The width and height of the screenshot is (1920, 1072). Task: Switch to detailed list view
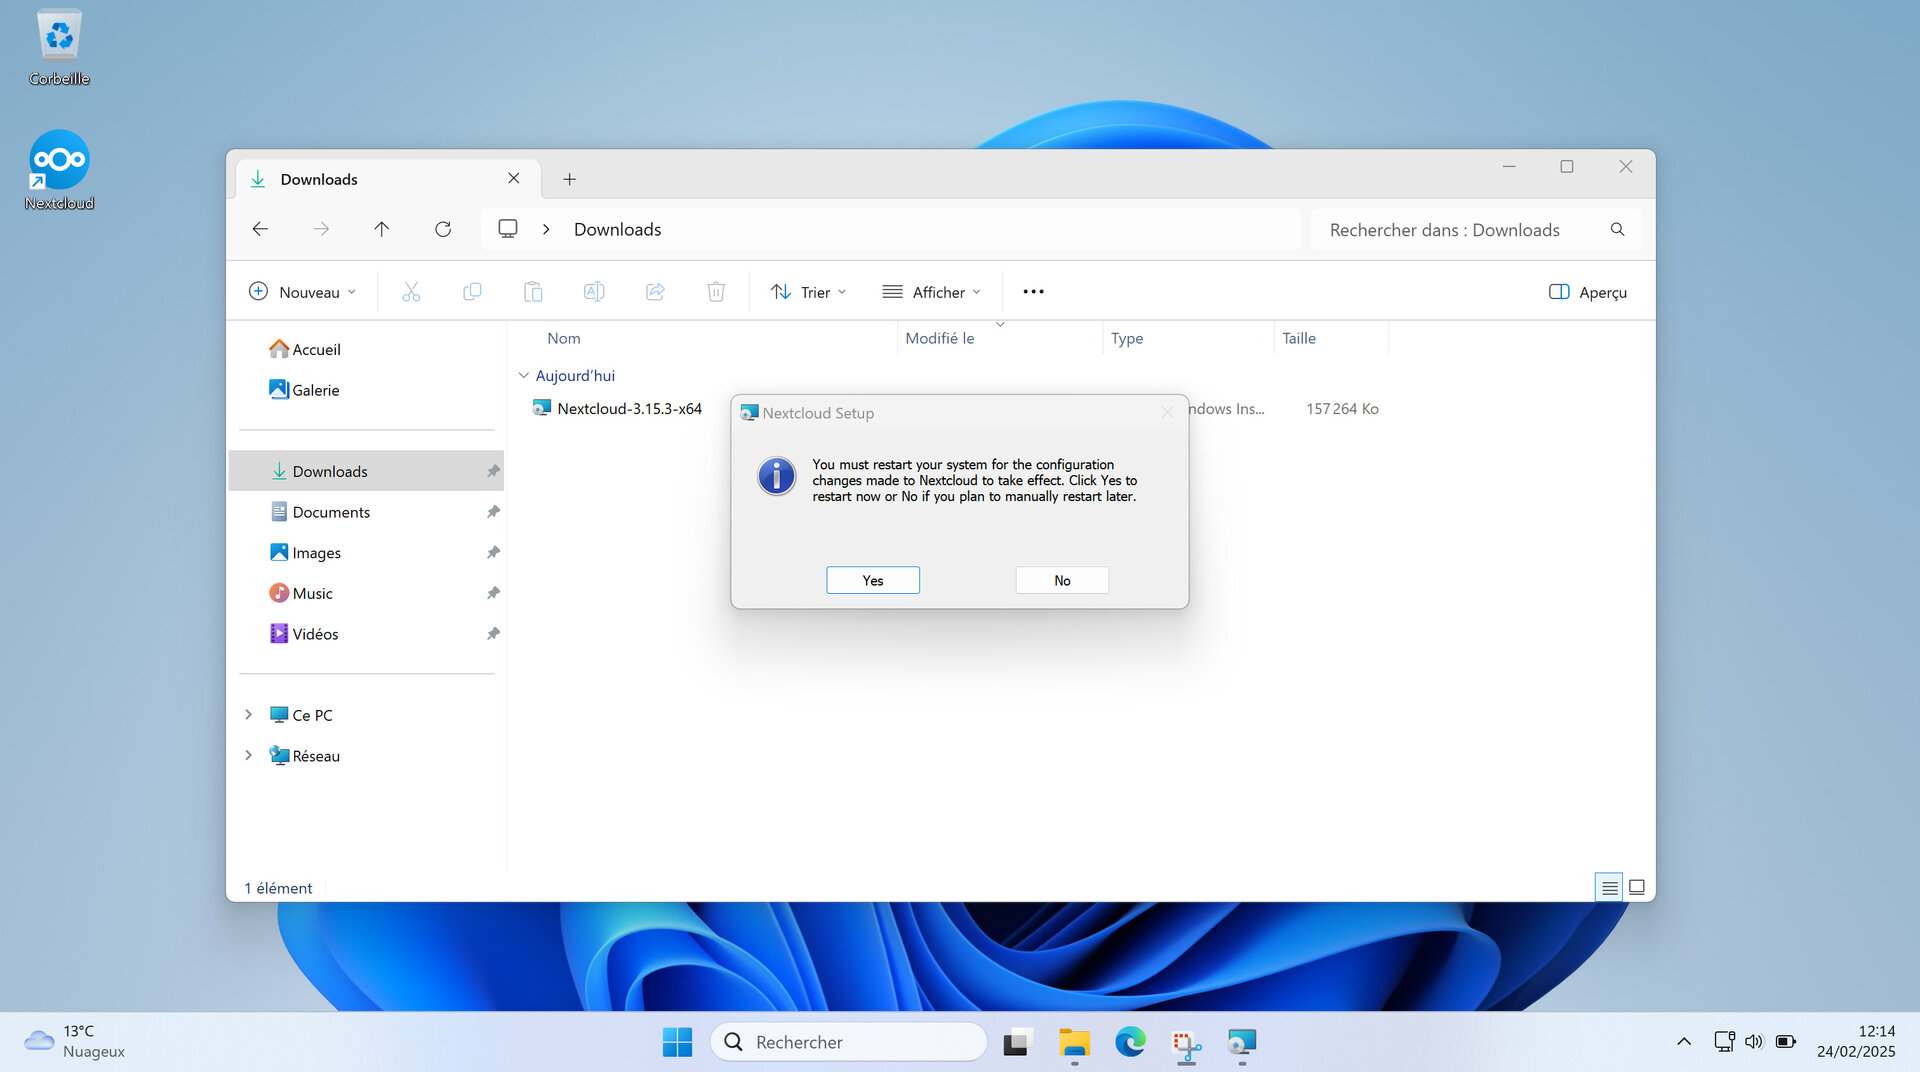(1609, 887)
